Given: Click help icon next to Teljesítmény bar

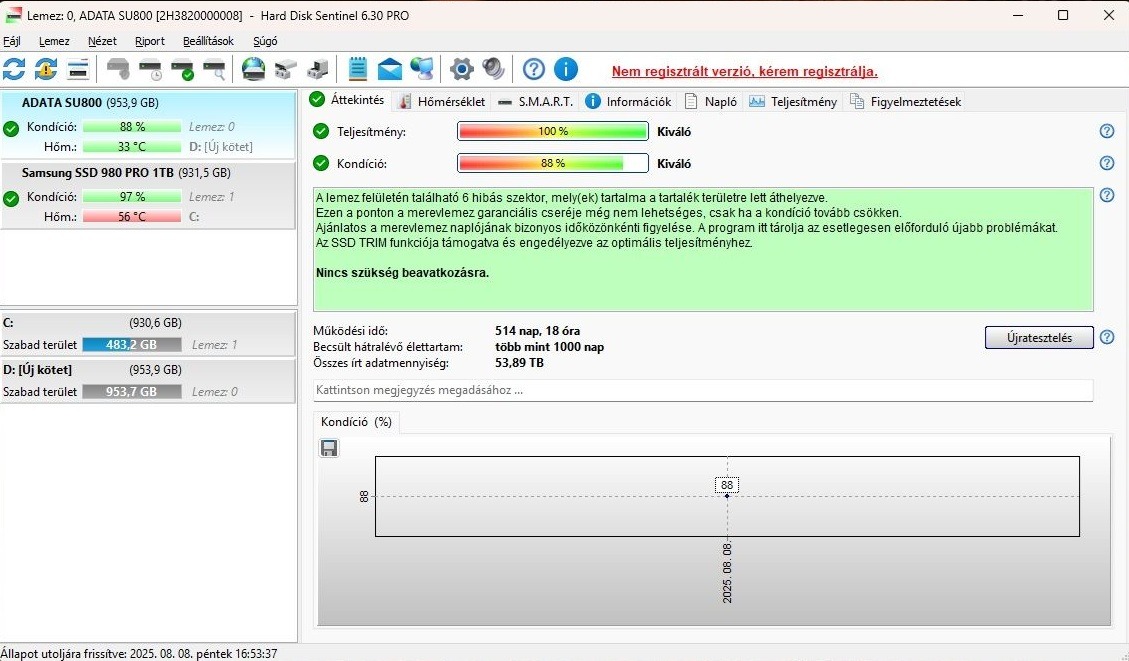Looking at the screenshot, I should [x=1107, y=131].
